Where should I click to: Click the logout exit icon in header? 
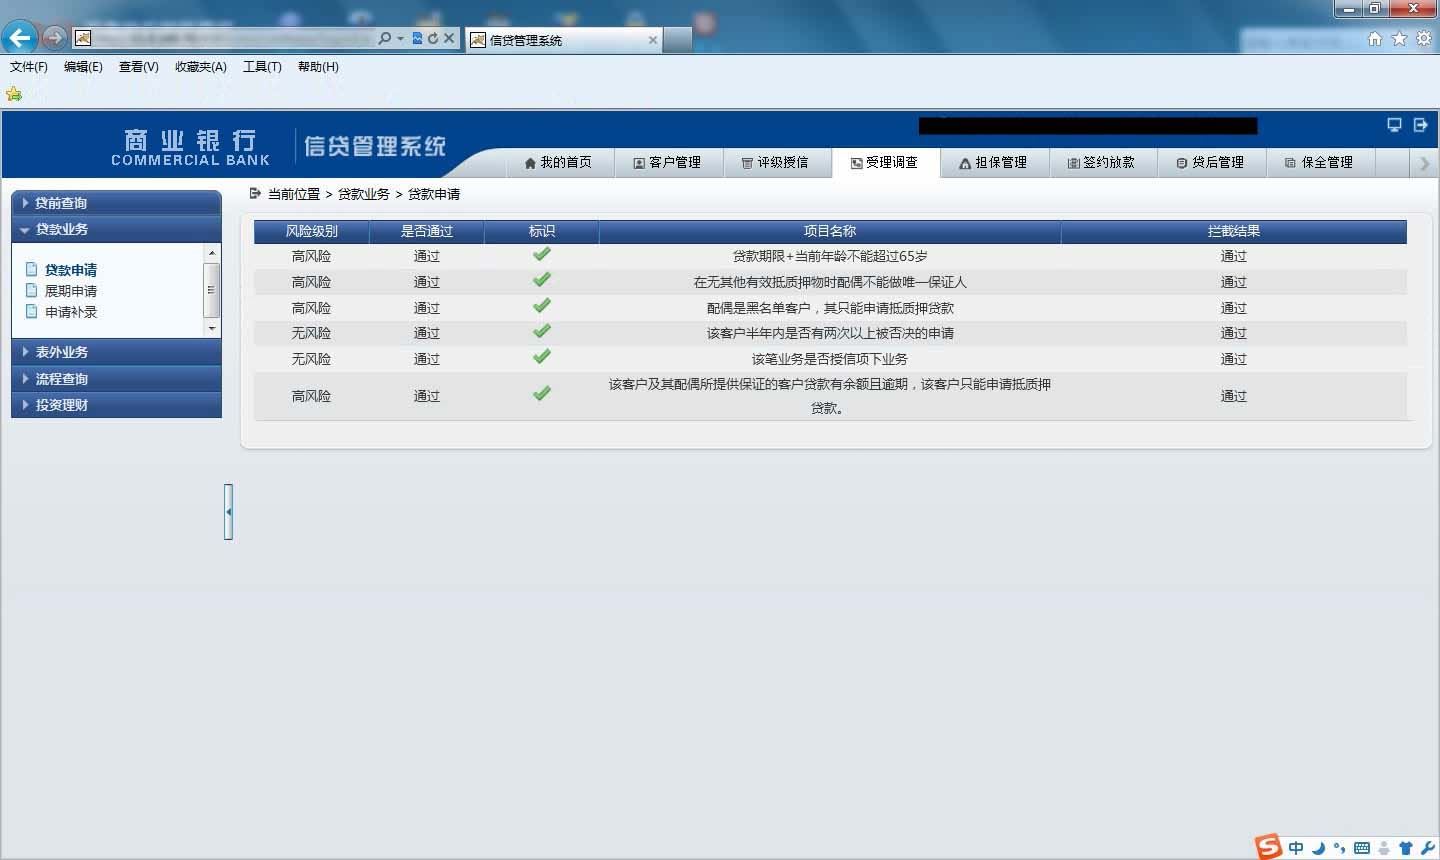click(1420, 125)
